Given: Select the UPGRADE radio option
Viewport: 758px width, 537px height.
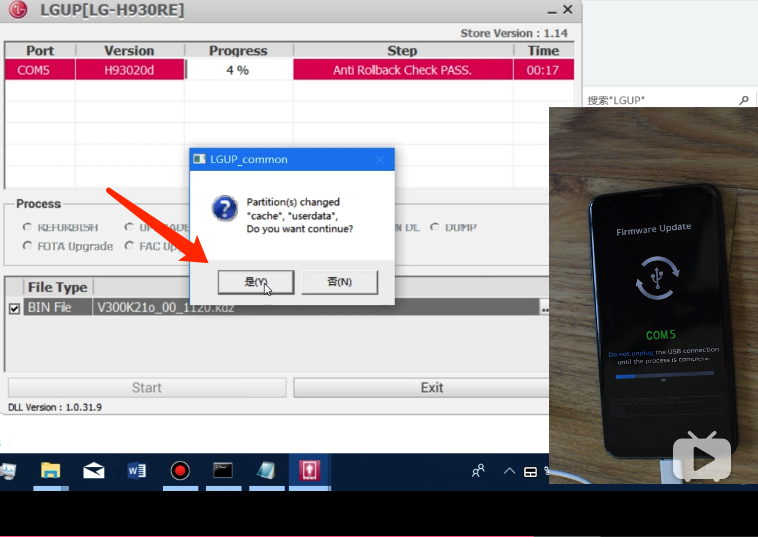Looking at the screenshot, I should pyautogui.click(x=129, y=227).
